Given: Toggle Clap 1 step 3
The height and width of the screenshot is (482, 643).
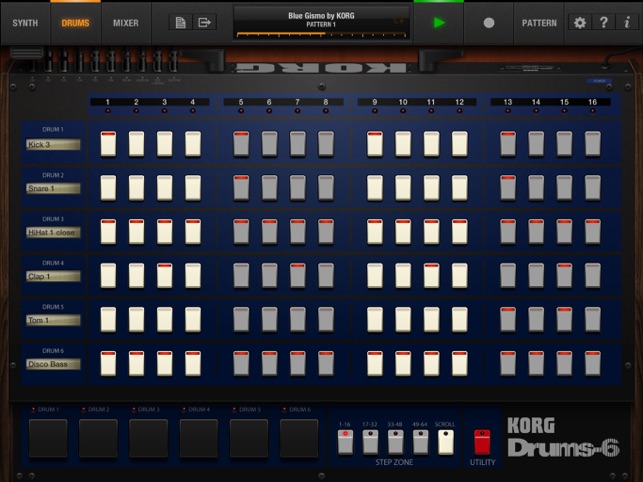Looking at the screenshot, I should [165, 275].
